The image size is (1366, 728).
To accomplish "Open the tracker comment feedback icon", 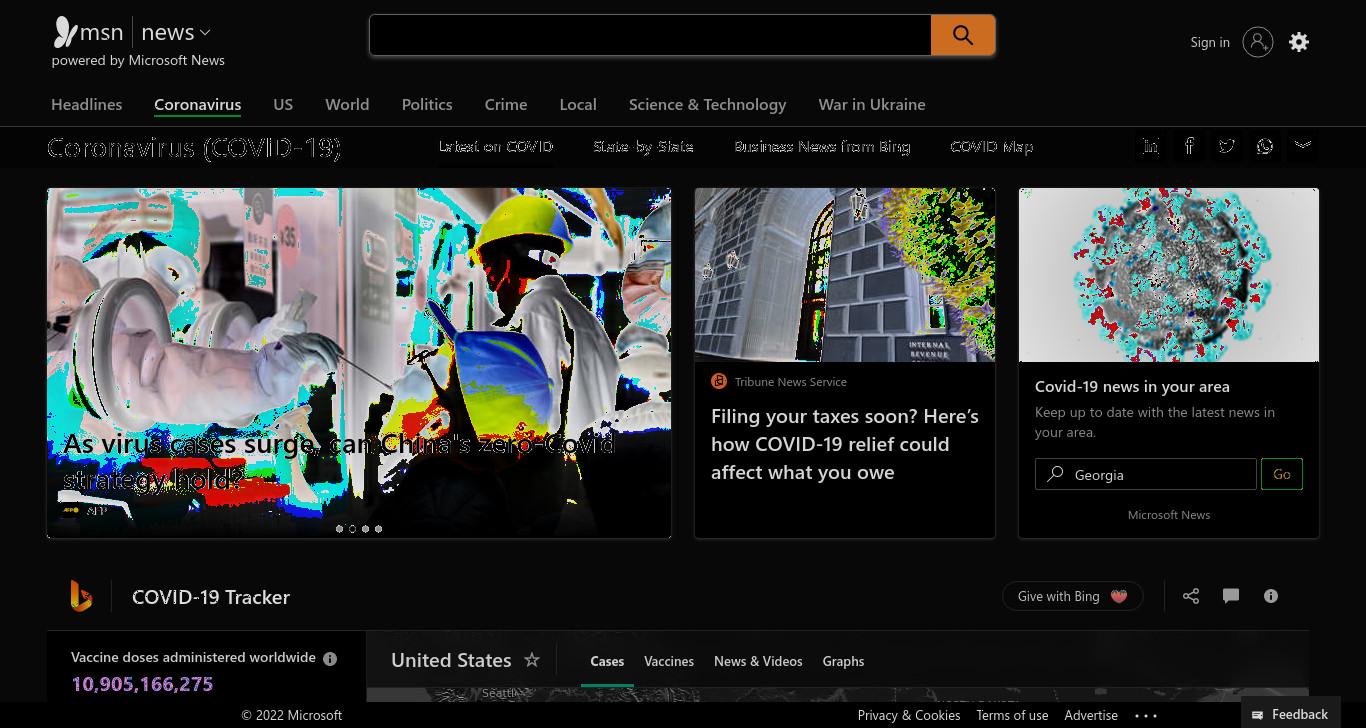I will [x=1231, y=596].
